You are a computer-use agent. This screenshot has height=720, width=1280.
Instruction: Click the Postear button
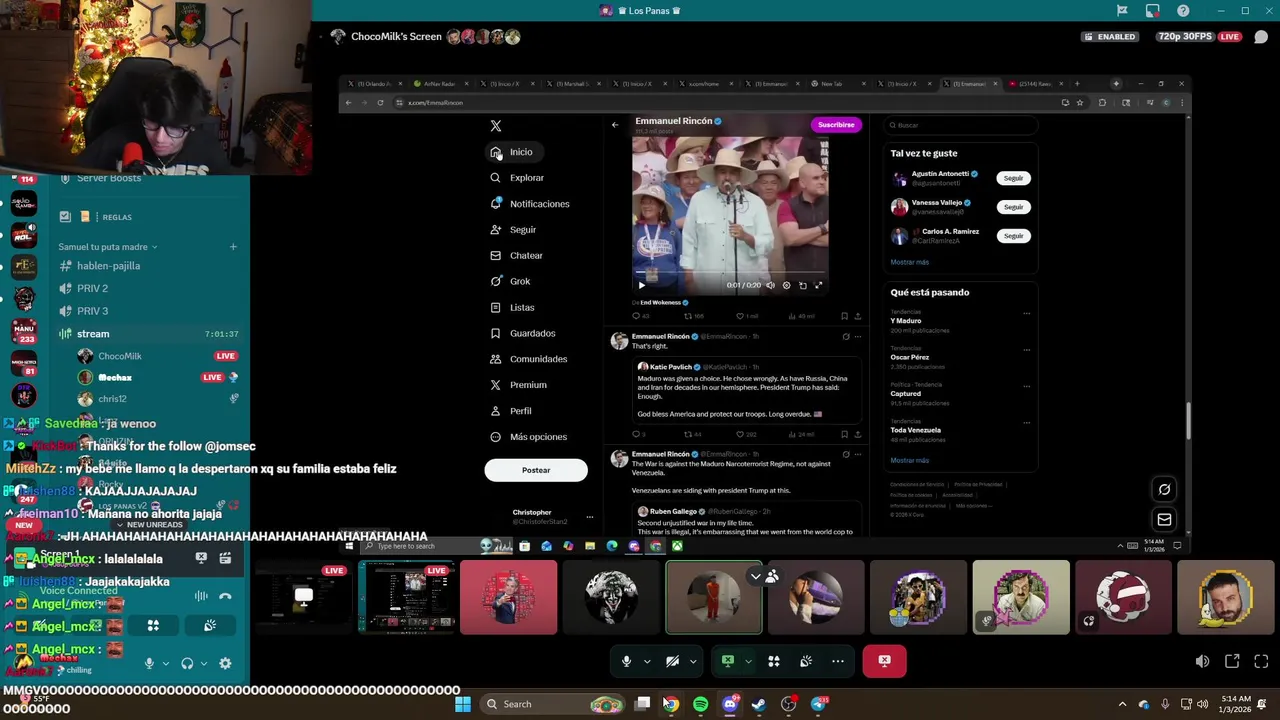point(536,470)
